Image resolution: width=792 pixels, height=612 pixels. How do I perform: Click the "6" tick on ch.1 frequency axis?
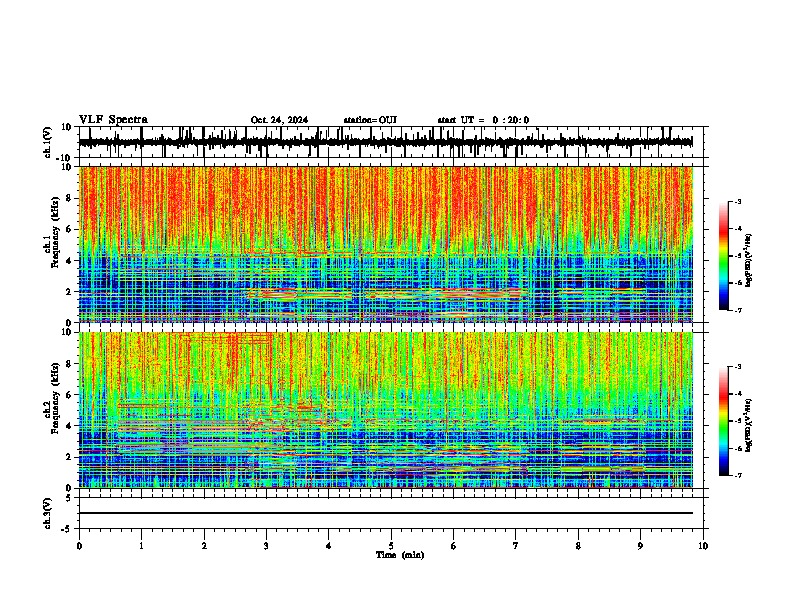69,229
